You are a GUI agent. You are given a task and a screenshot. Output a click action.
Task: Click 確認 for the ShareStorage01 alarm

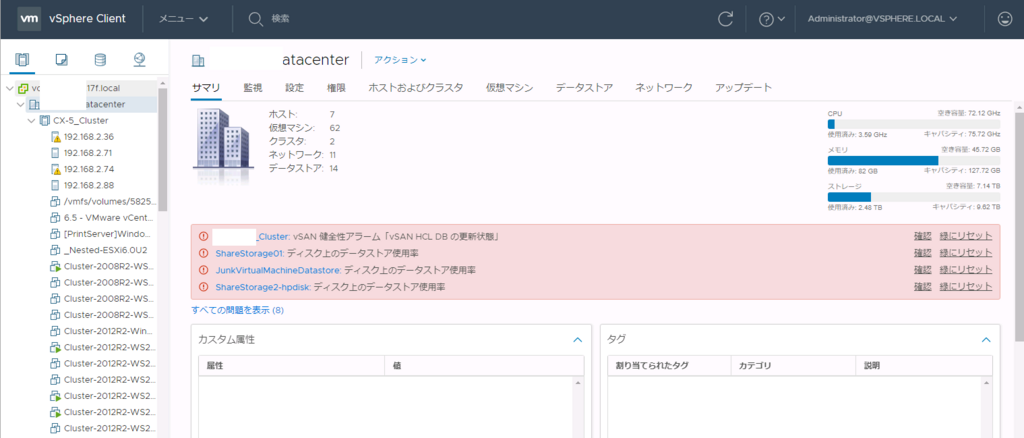click(x=923, y=253)
